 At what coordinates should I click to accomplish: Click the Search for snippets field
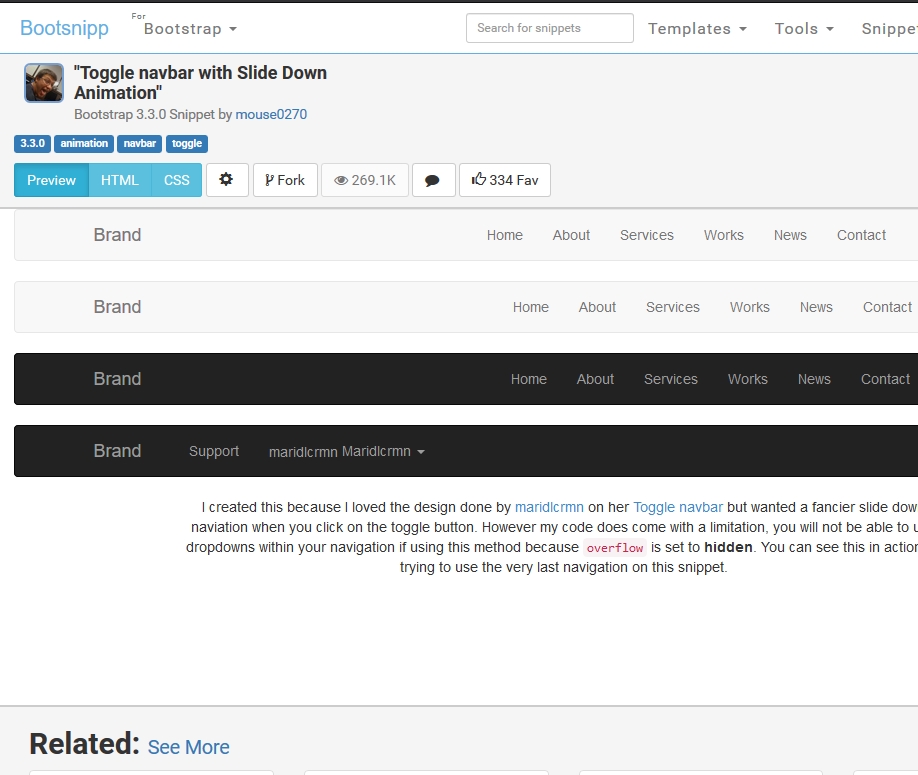[x=549, y=28]
